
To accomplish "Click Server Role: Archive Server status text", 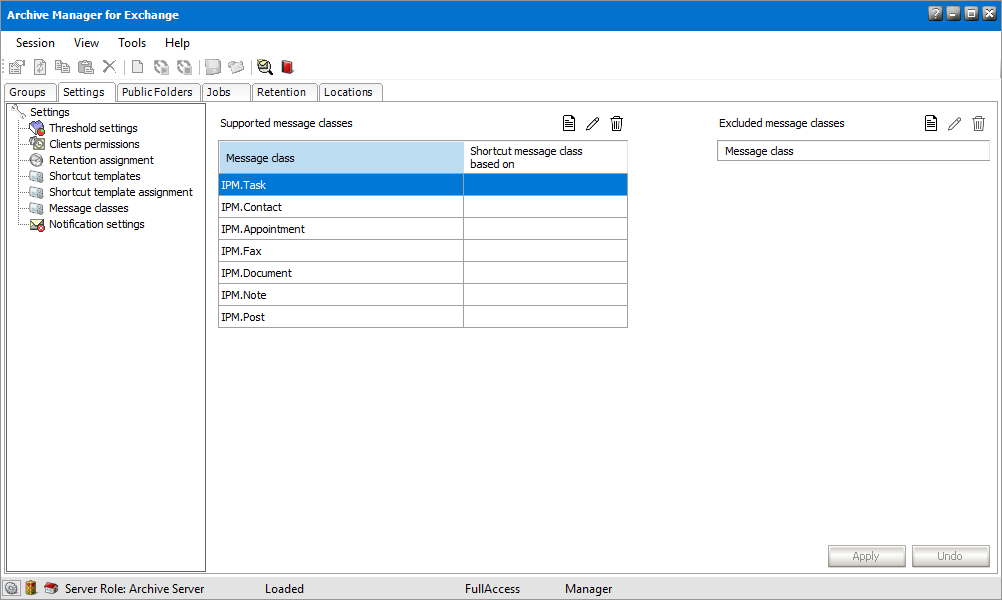I will coord(134,588).
